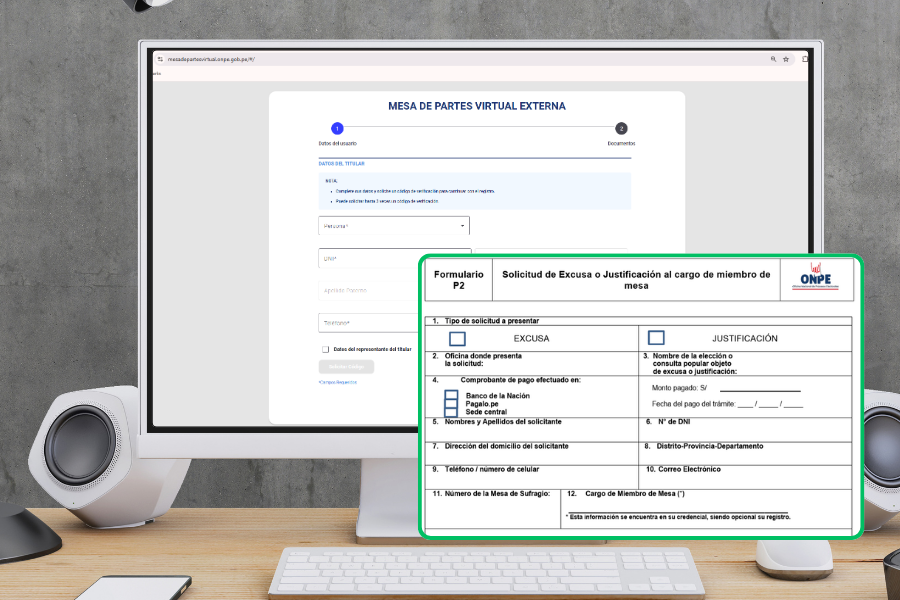Check the Sede central box
Image resolution: width=900 pixels, height=600 pixels.
(451, 412)
